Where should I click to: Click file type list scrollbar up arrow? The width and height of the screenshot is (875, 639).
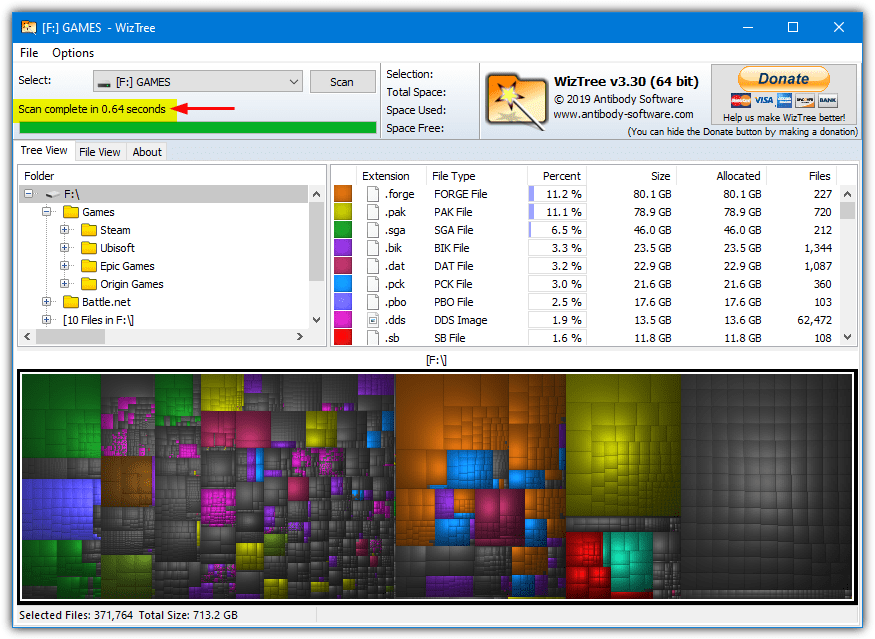tap(847, 194)
